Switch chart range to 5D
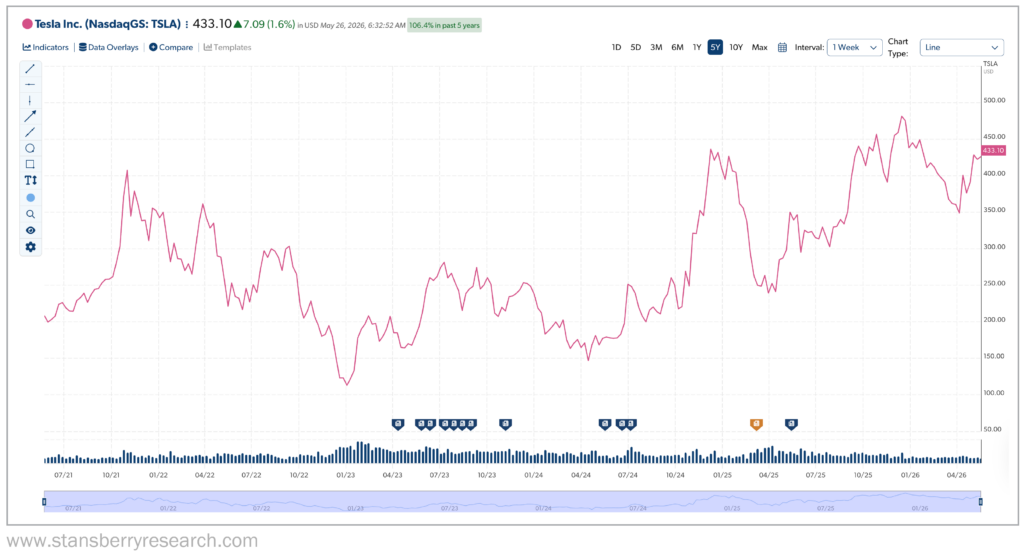The width and height of the screenshot is (1024, 557). 635,48
